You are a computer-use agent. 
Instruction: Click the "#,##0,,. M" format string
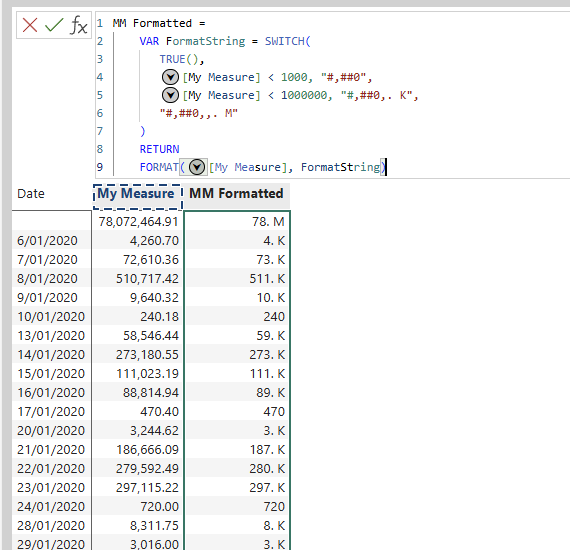click(x=198, y=113)
